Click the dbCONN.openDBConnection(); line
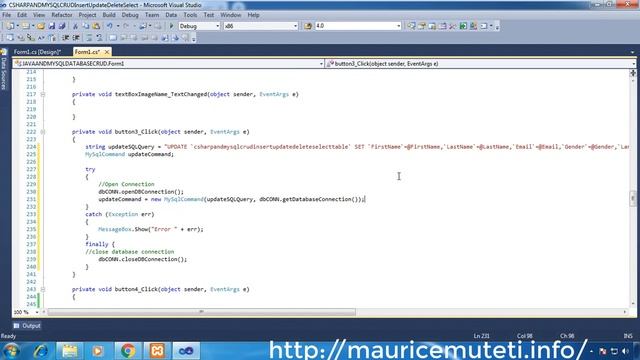Image resolution: width=640 pixels, height=360 pixels. tap(141, 192)
